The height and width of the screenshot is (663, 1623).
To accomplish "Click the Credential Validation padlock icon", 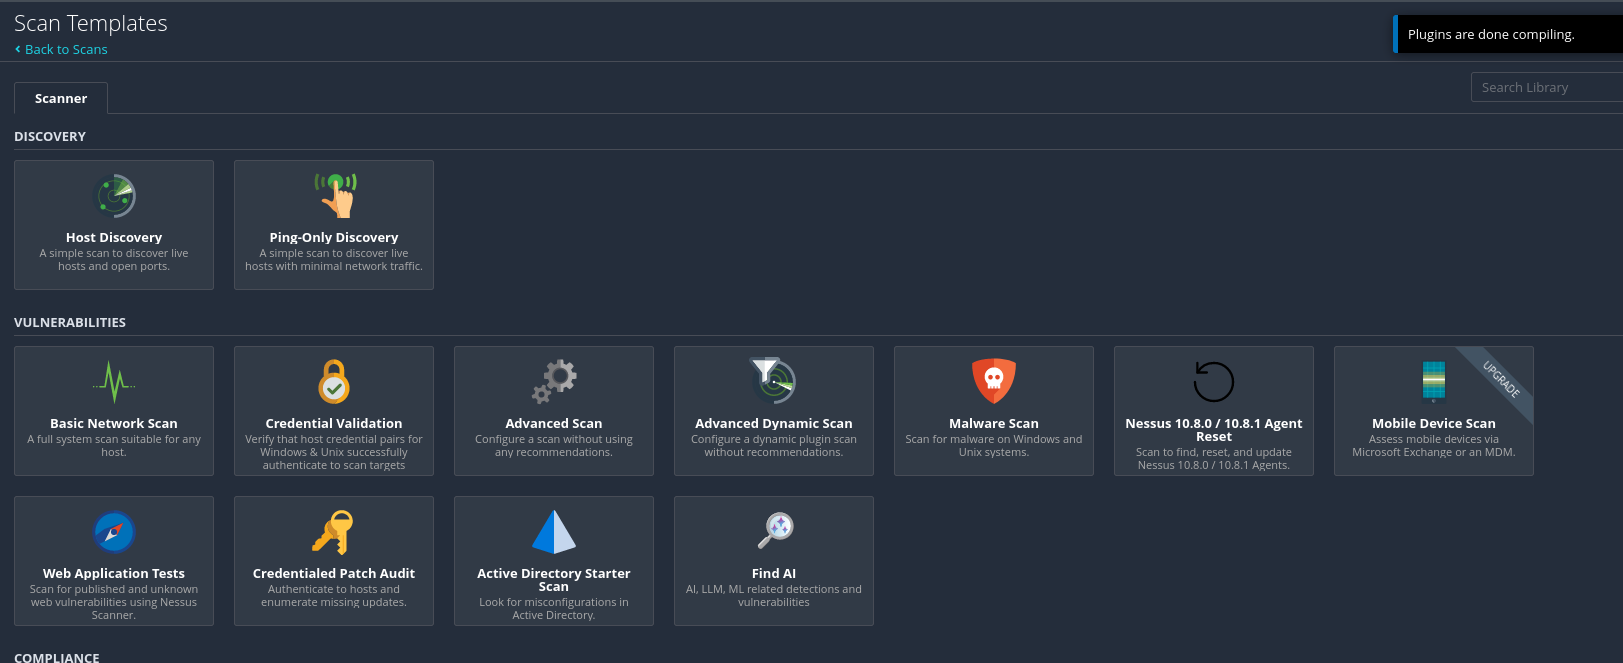I will click(334, 382).
